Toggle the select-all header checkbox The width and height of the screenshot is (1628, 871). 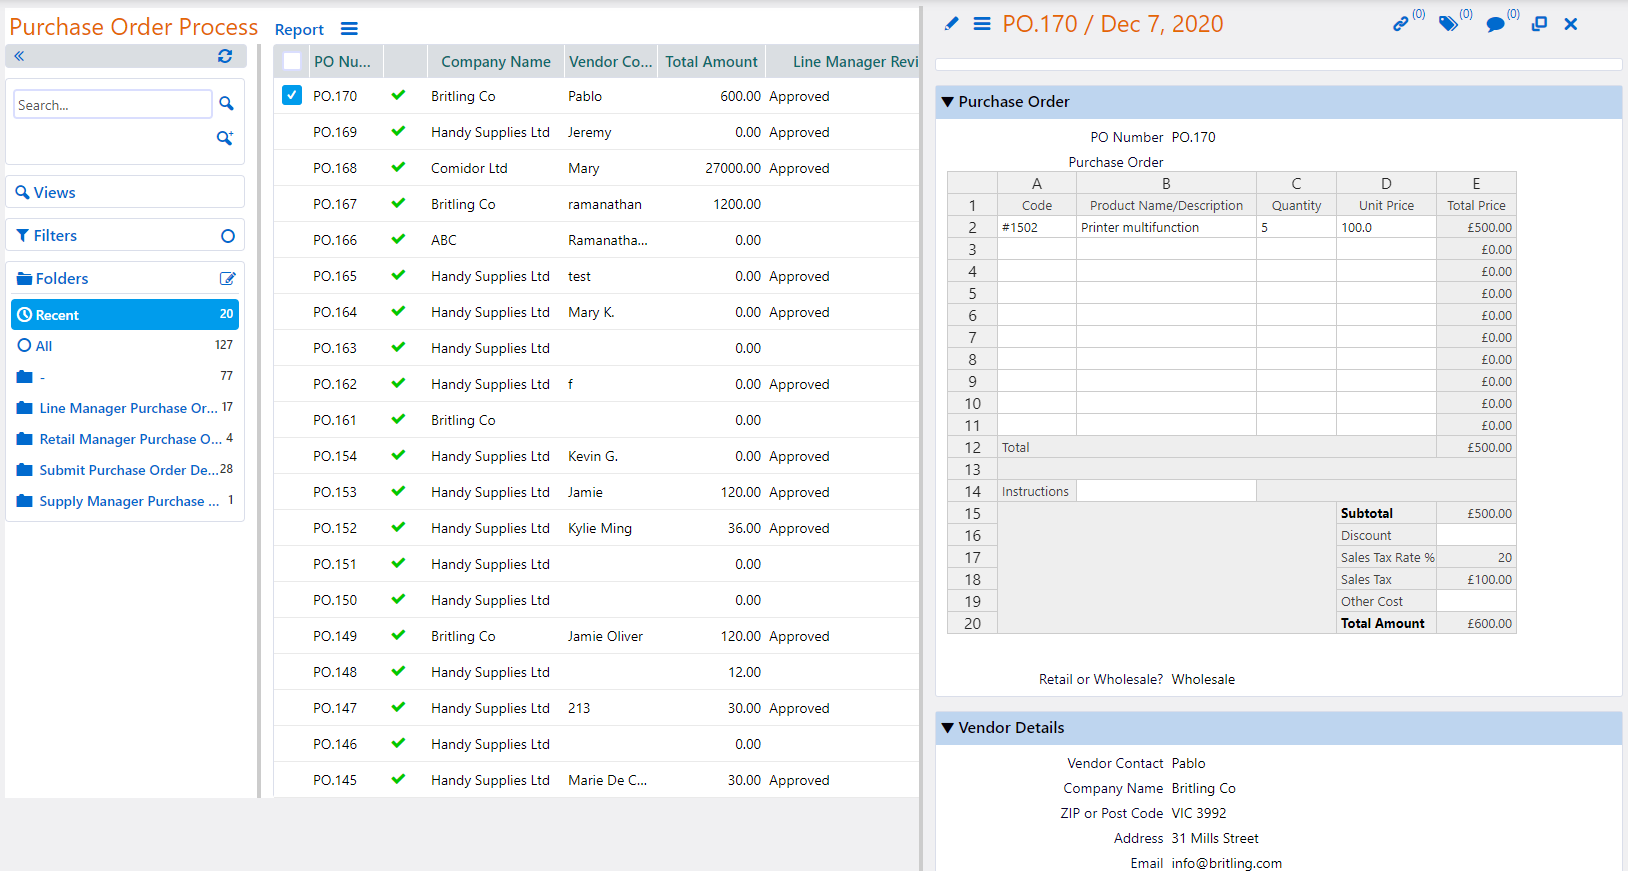click(292, 61)
